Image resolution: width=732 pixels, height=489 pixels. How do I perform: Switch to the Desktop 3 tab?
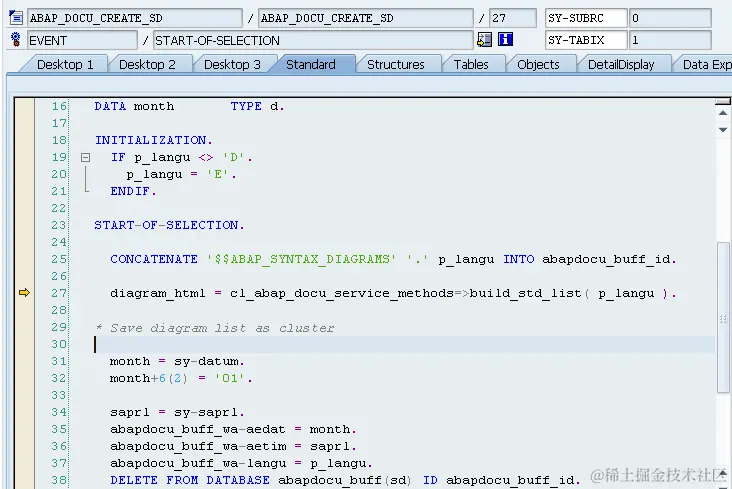232,64
